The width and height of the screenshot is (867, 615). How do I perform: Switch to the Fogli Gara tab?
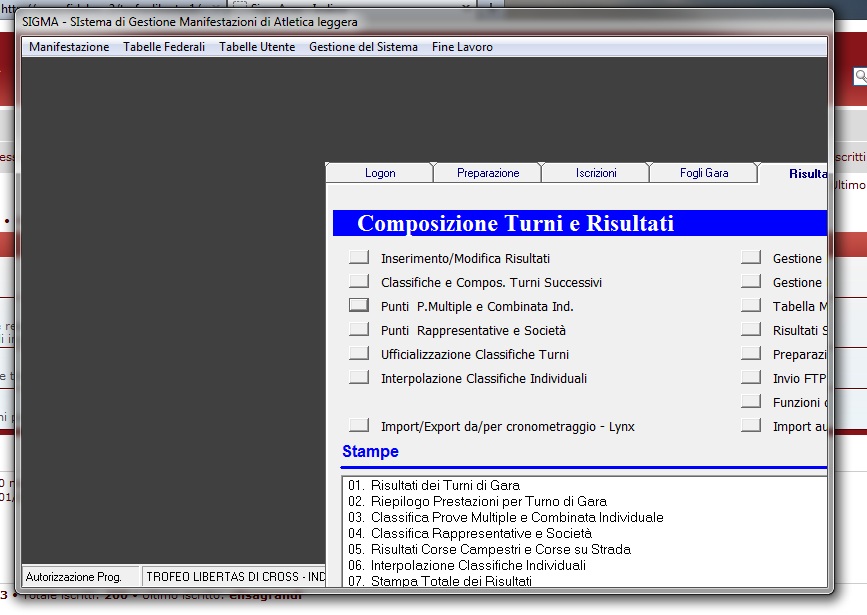pyautogui.click(x=703, y=173)
